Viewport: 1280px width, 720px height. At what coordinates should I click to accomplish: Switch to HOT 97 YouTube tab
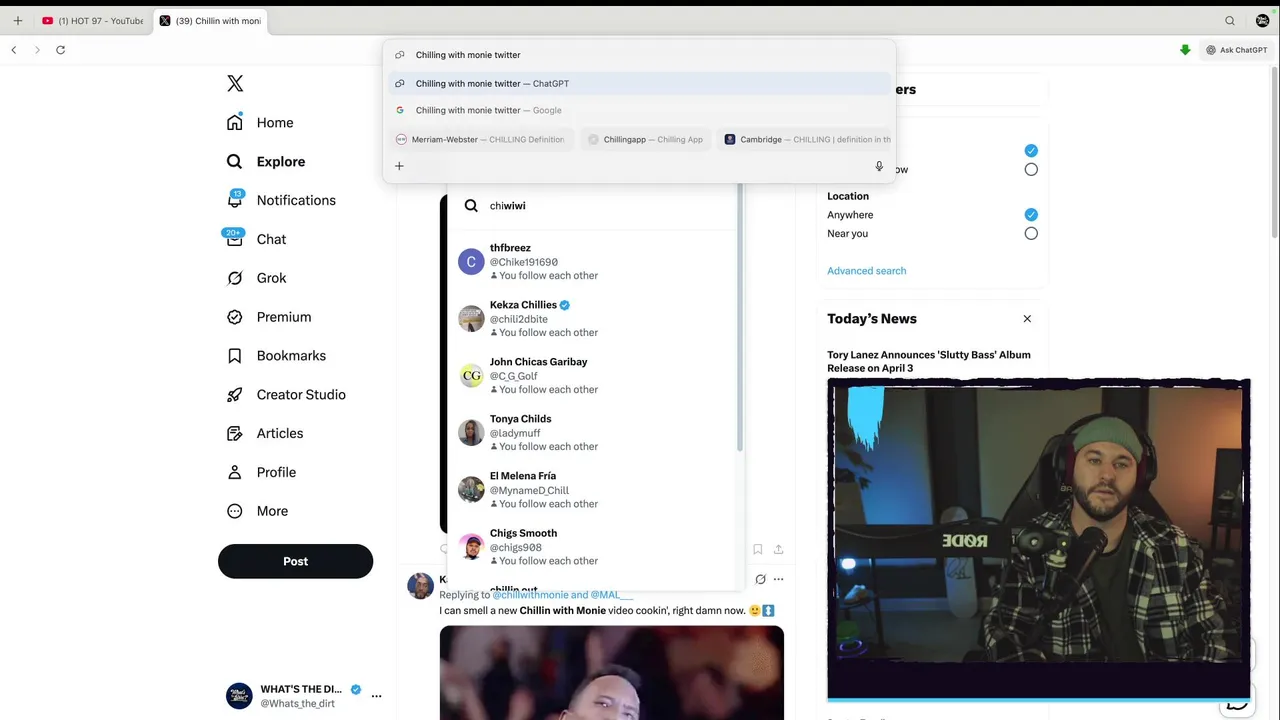point(92,21)
